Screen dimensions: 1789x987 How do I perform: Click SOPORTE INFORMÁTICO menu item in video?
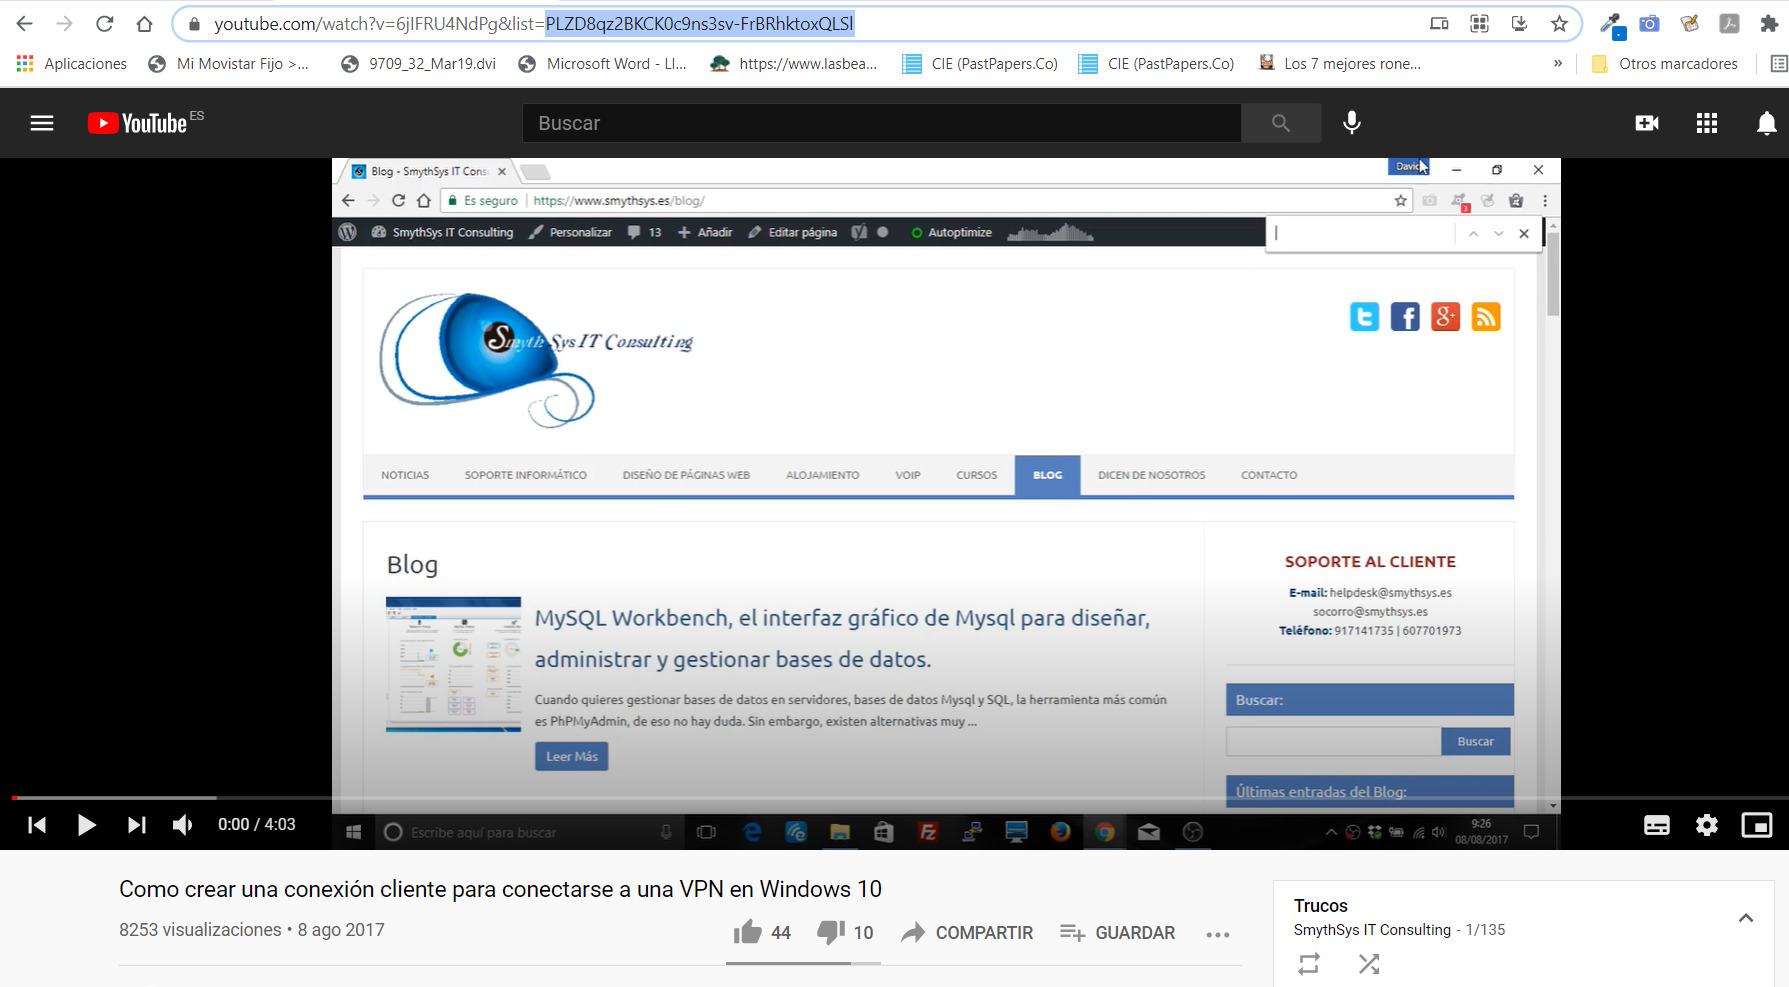(525, 475)
